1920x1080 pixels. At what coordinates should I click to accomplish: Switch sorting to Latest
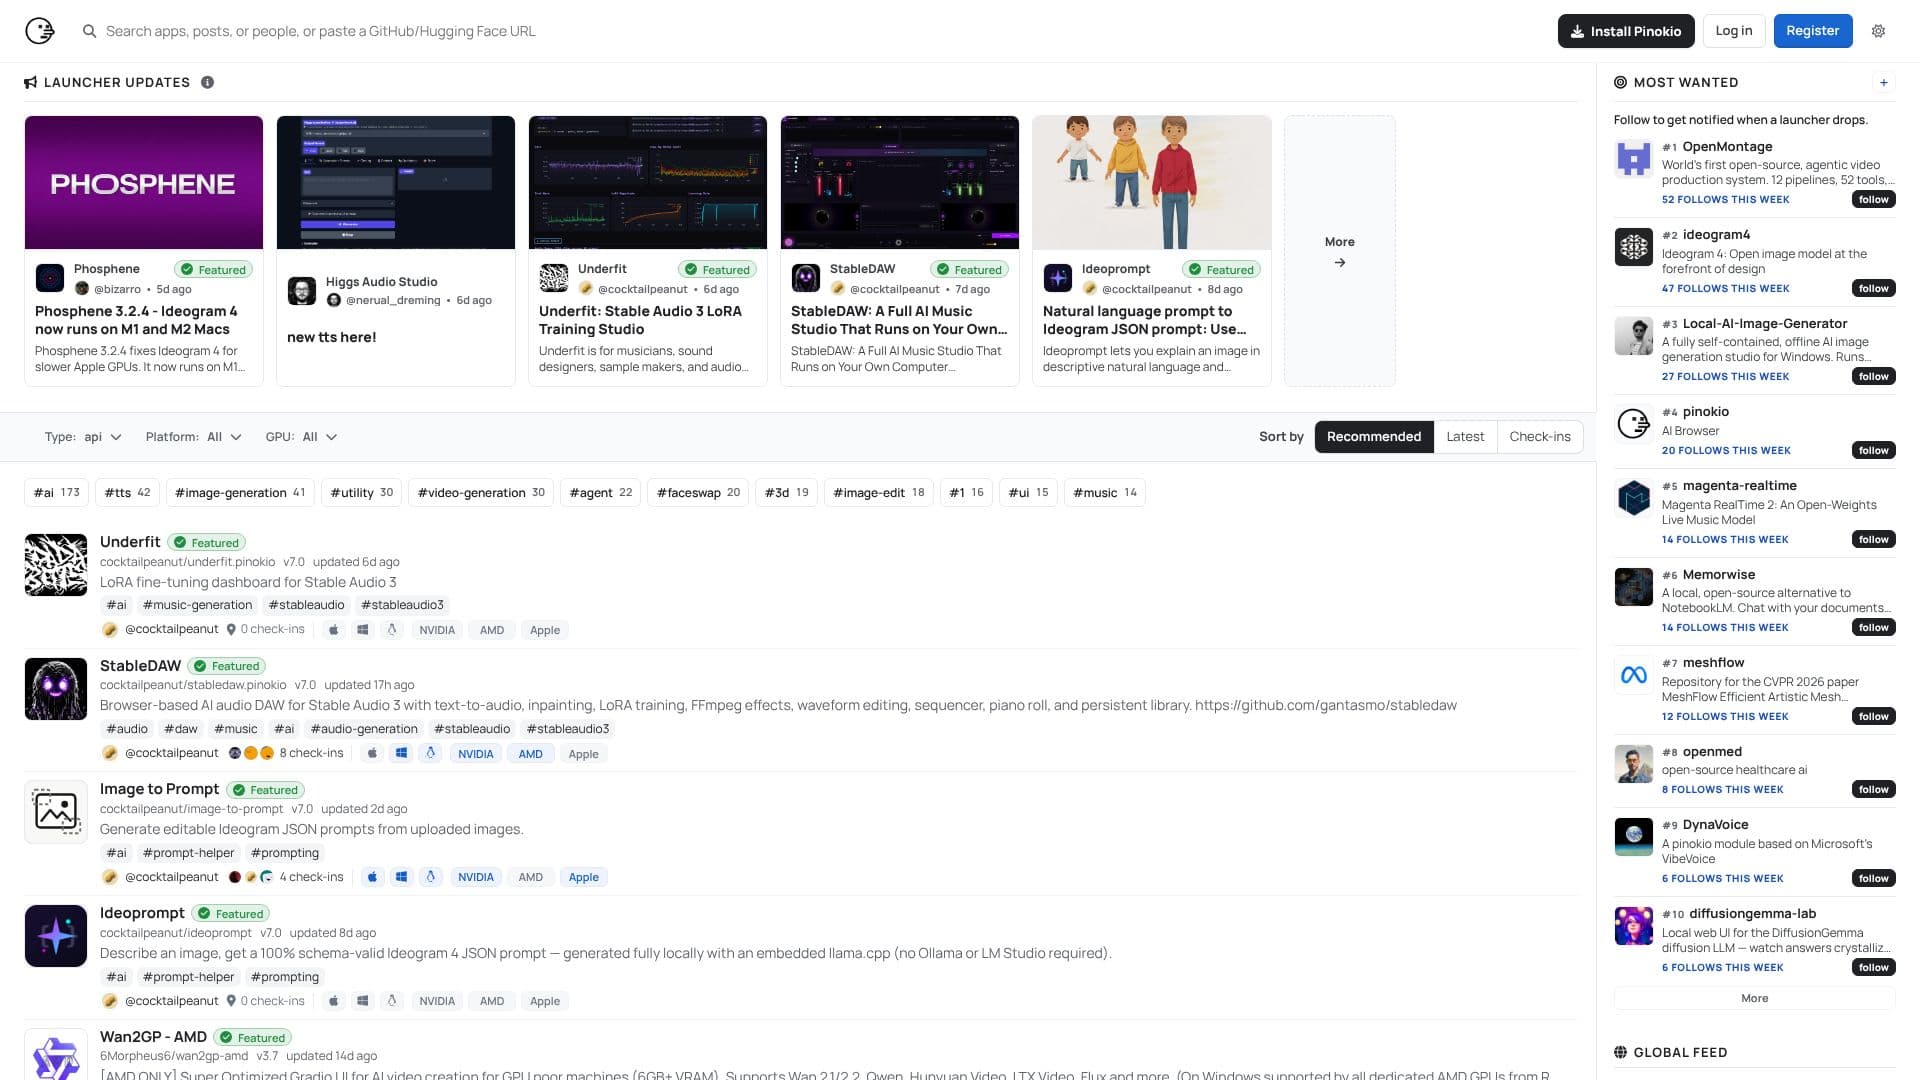pos(1465,437)
